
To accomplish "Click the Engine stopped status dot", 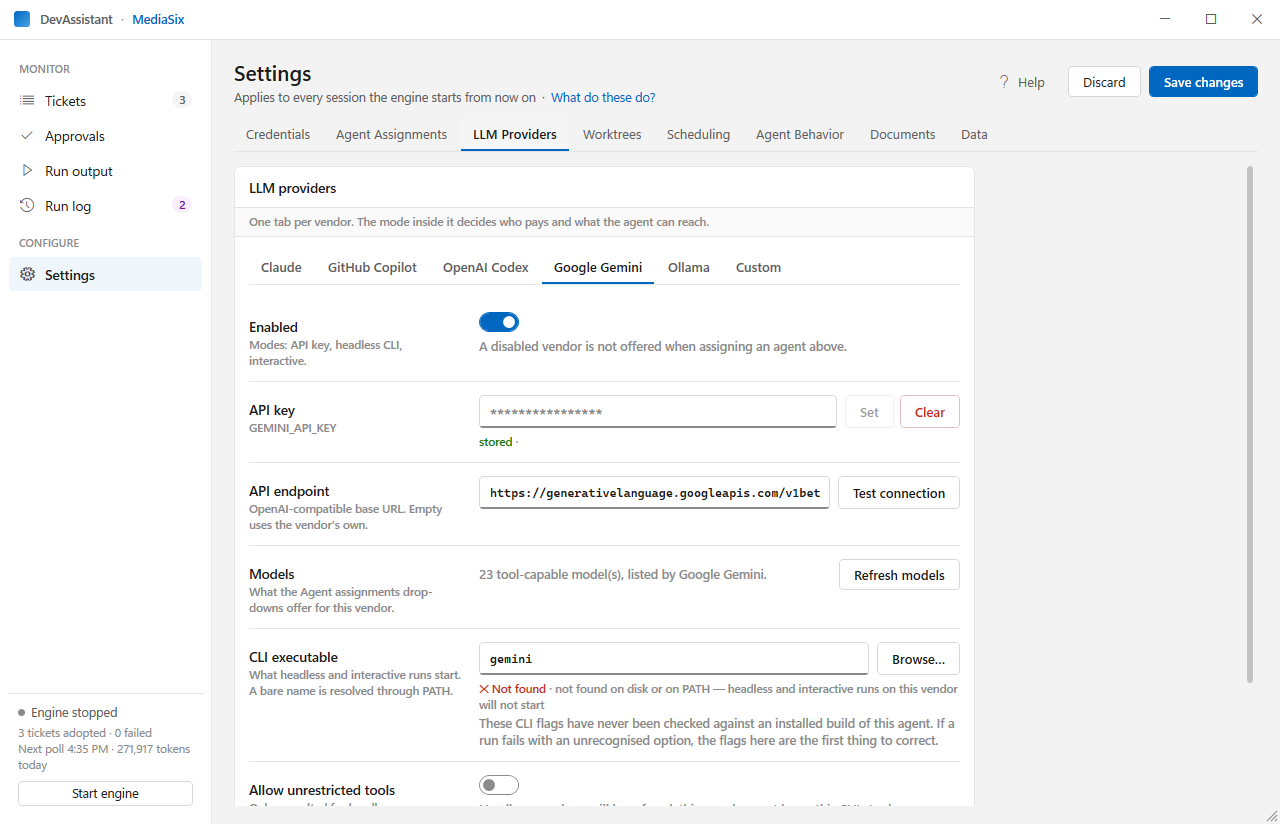I will (22, 713).
